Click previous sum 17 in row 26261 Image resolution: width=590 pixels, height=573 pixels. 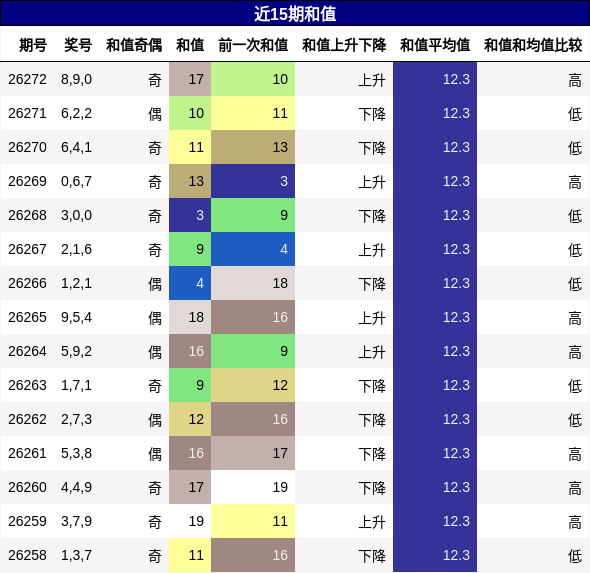pos(253,453)
